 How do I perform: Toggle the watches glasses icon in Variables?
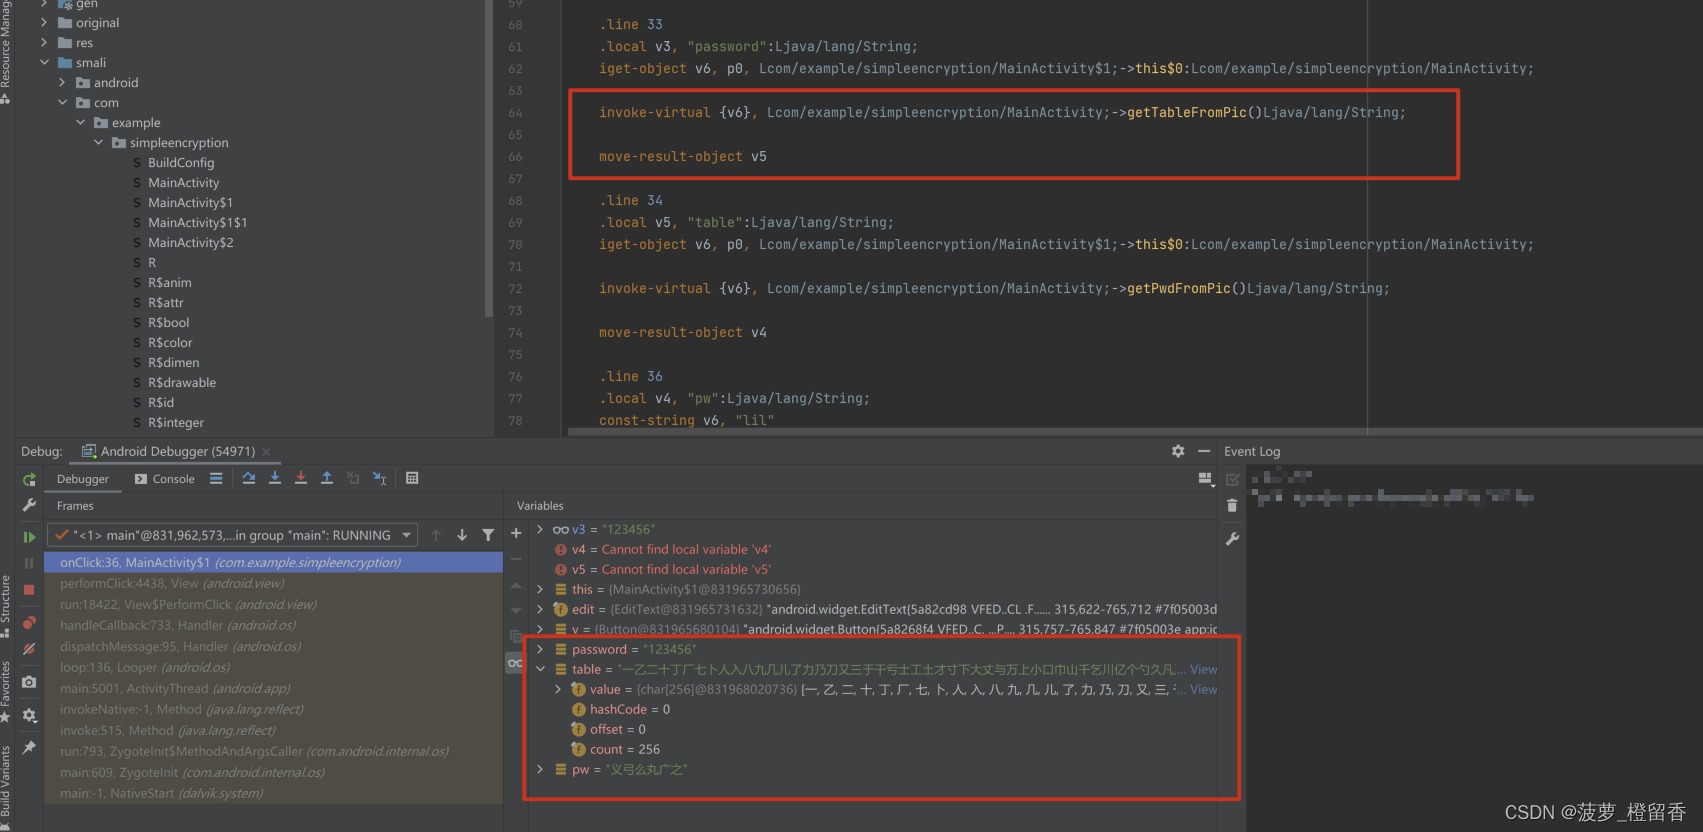[515, 663]
